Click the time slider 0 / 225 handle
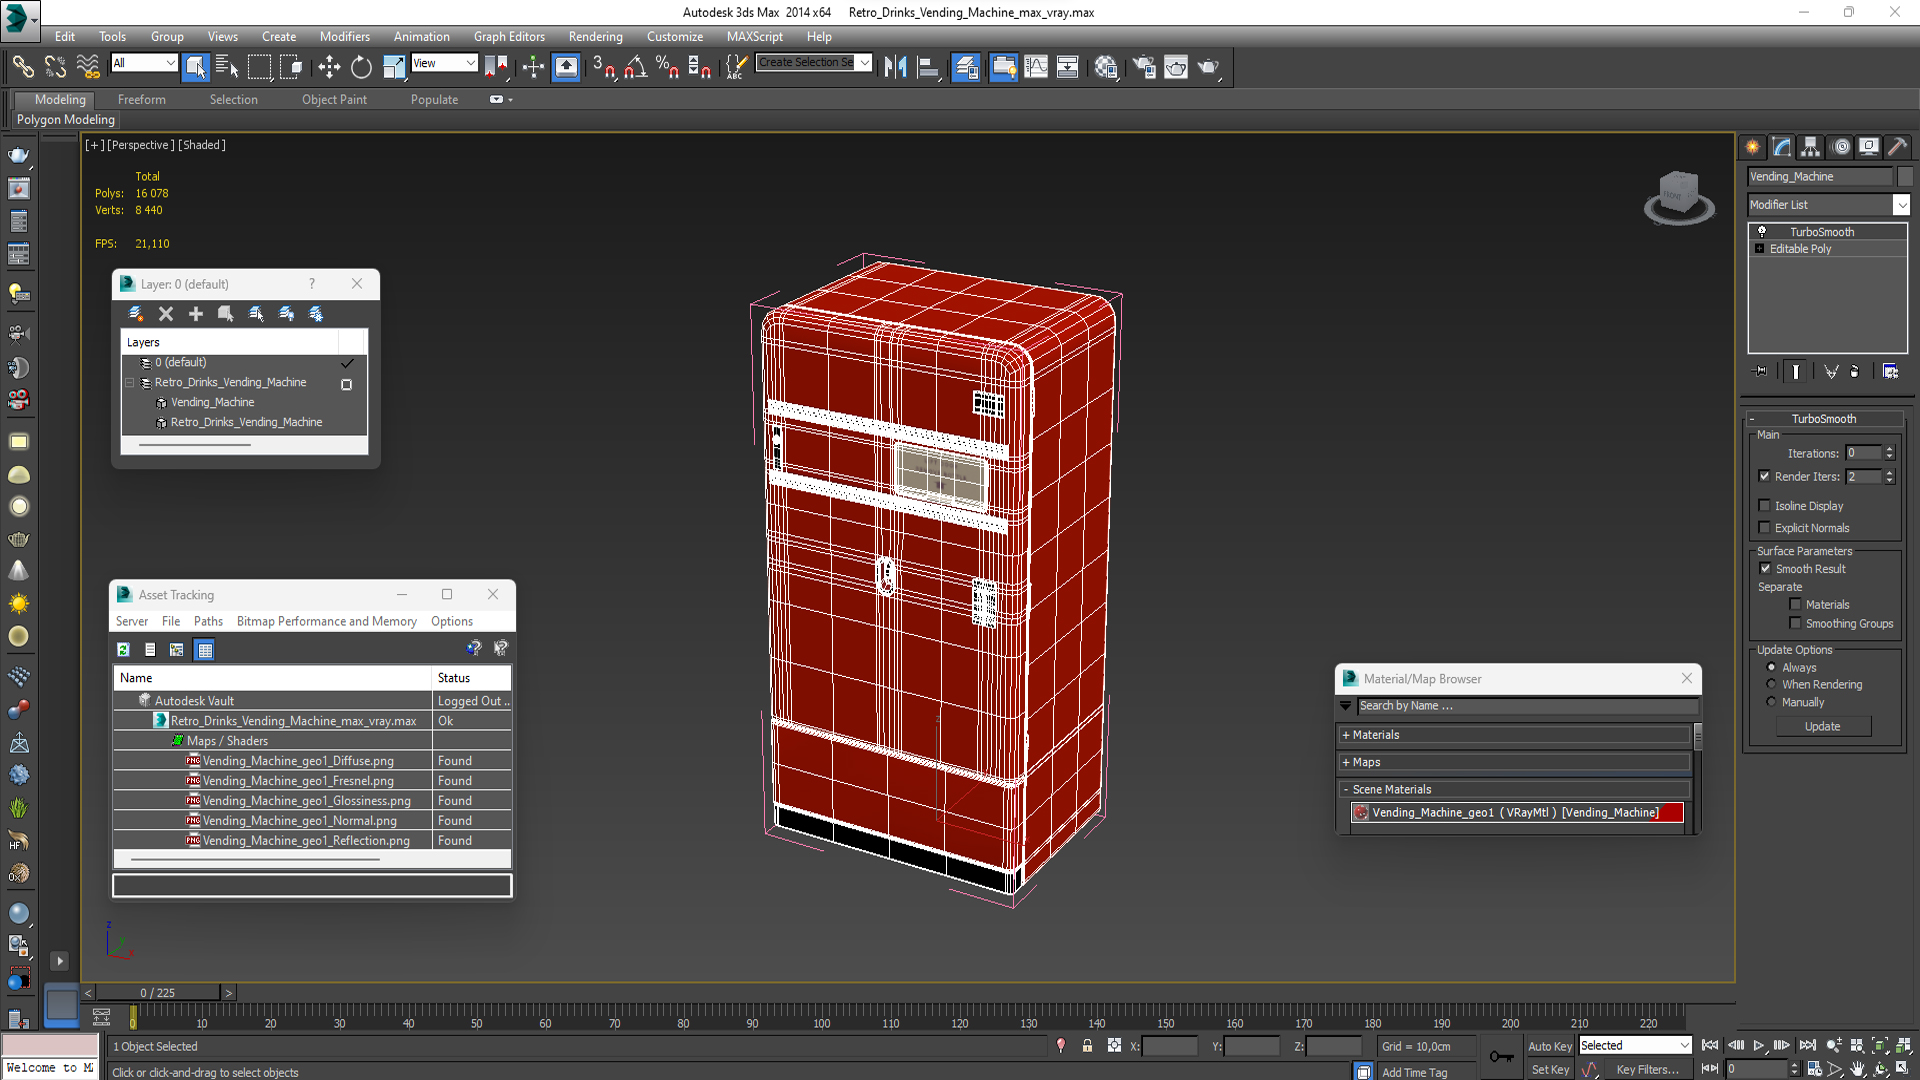1920x1080 pixels. pos(158,993)
